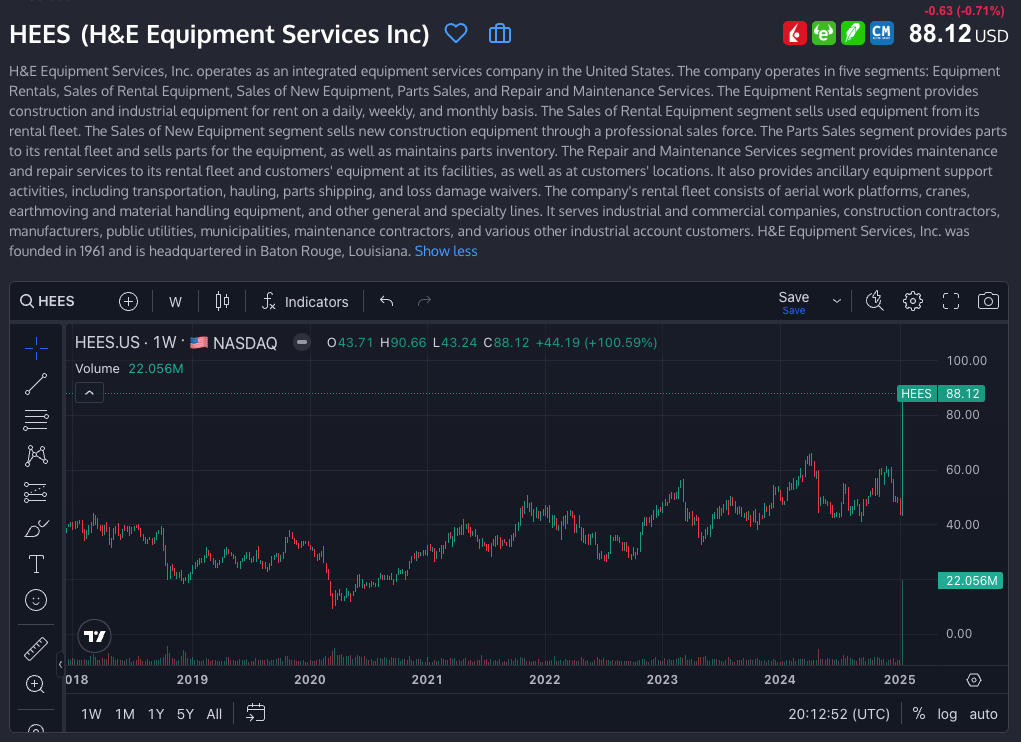Select the Text annotation tool

pos(36,564)
